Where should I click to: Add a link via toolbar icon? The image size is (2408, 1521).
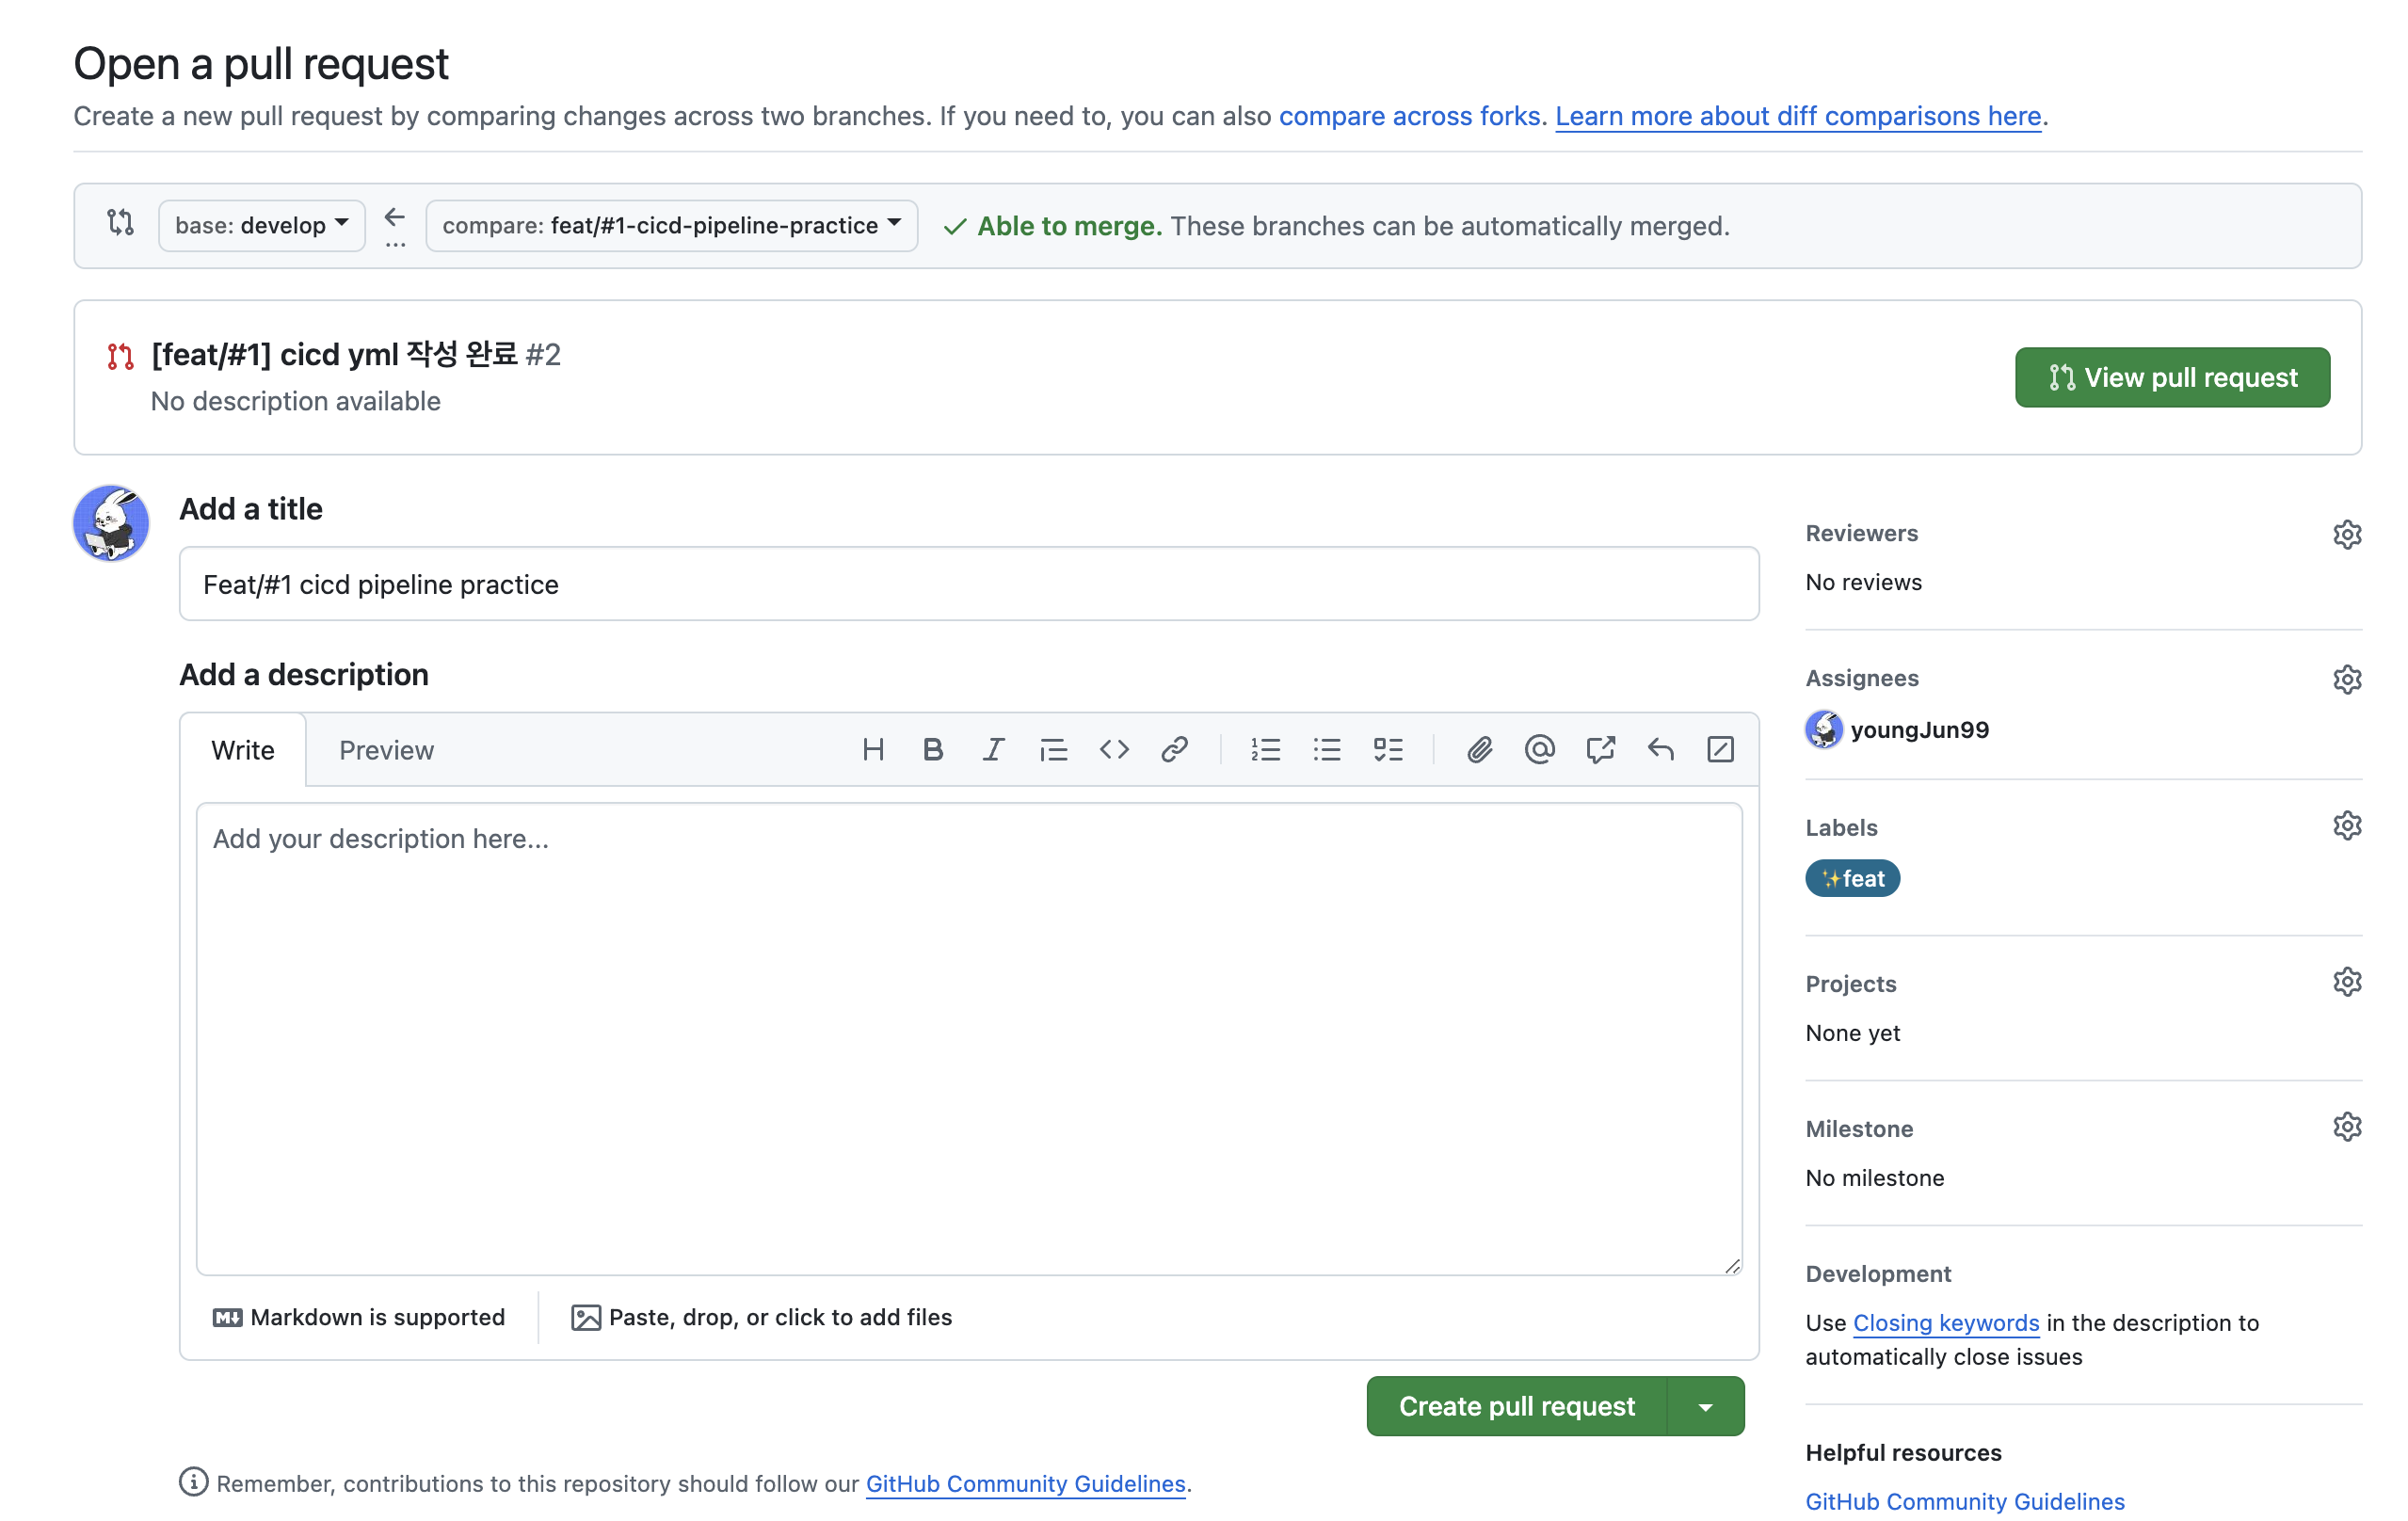(1174, 750)
